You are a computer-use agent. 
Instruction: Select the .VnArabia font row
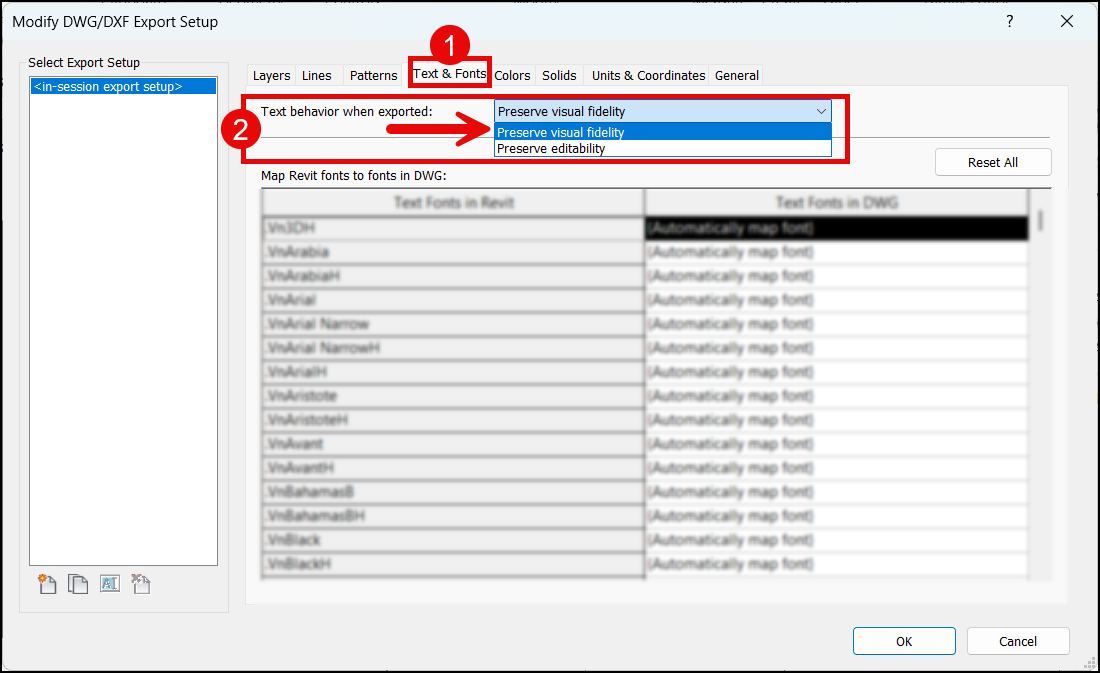(453, 252)
